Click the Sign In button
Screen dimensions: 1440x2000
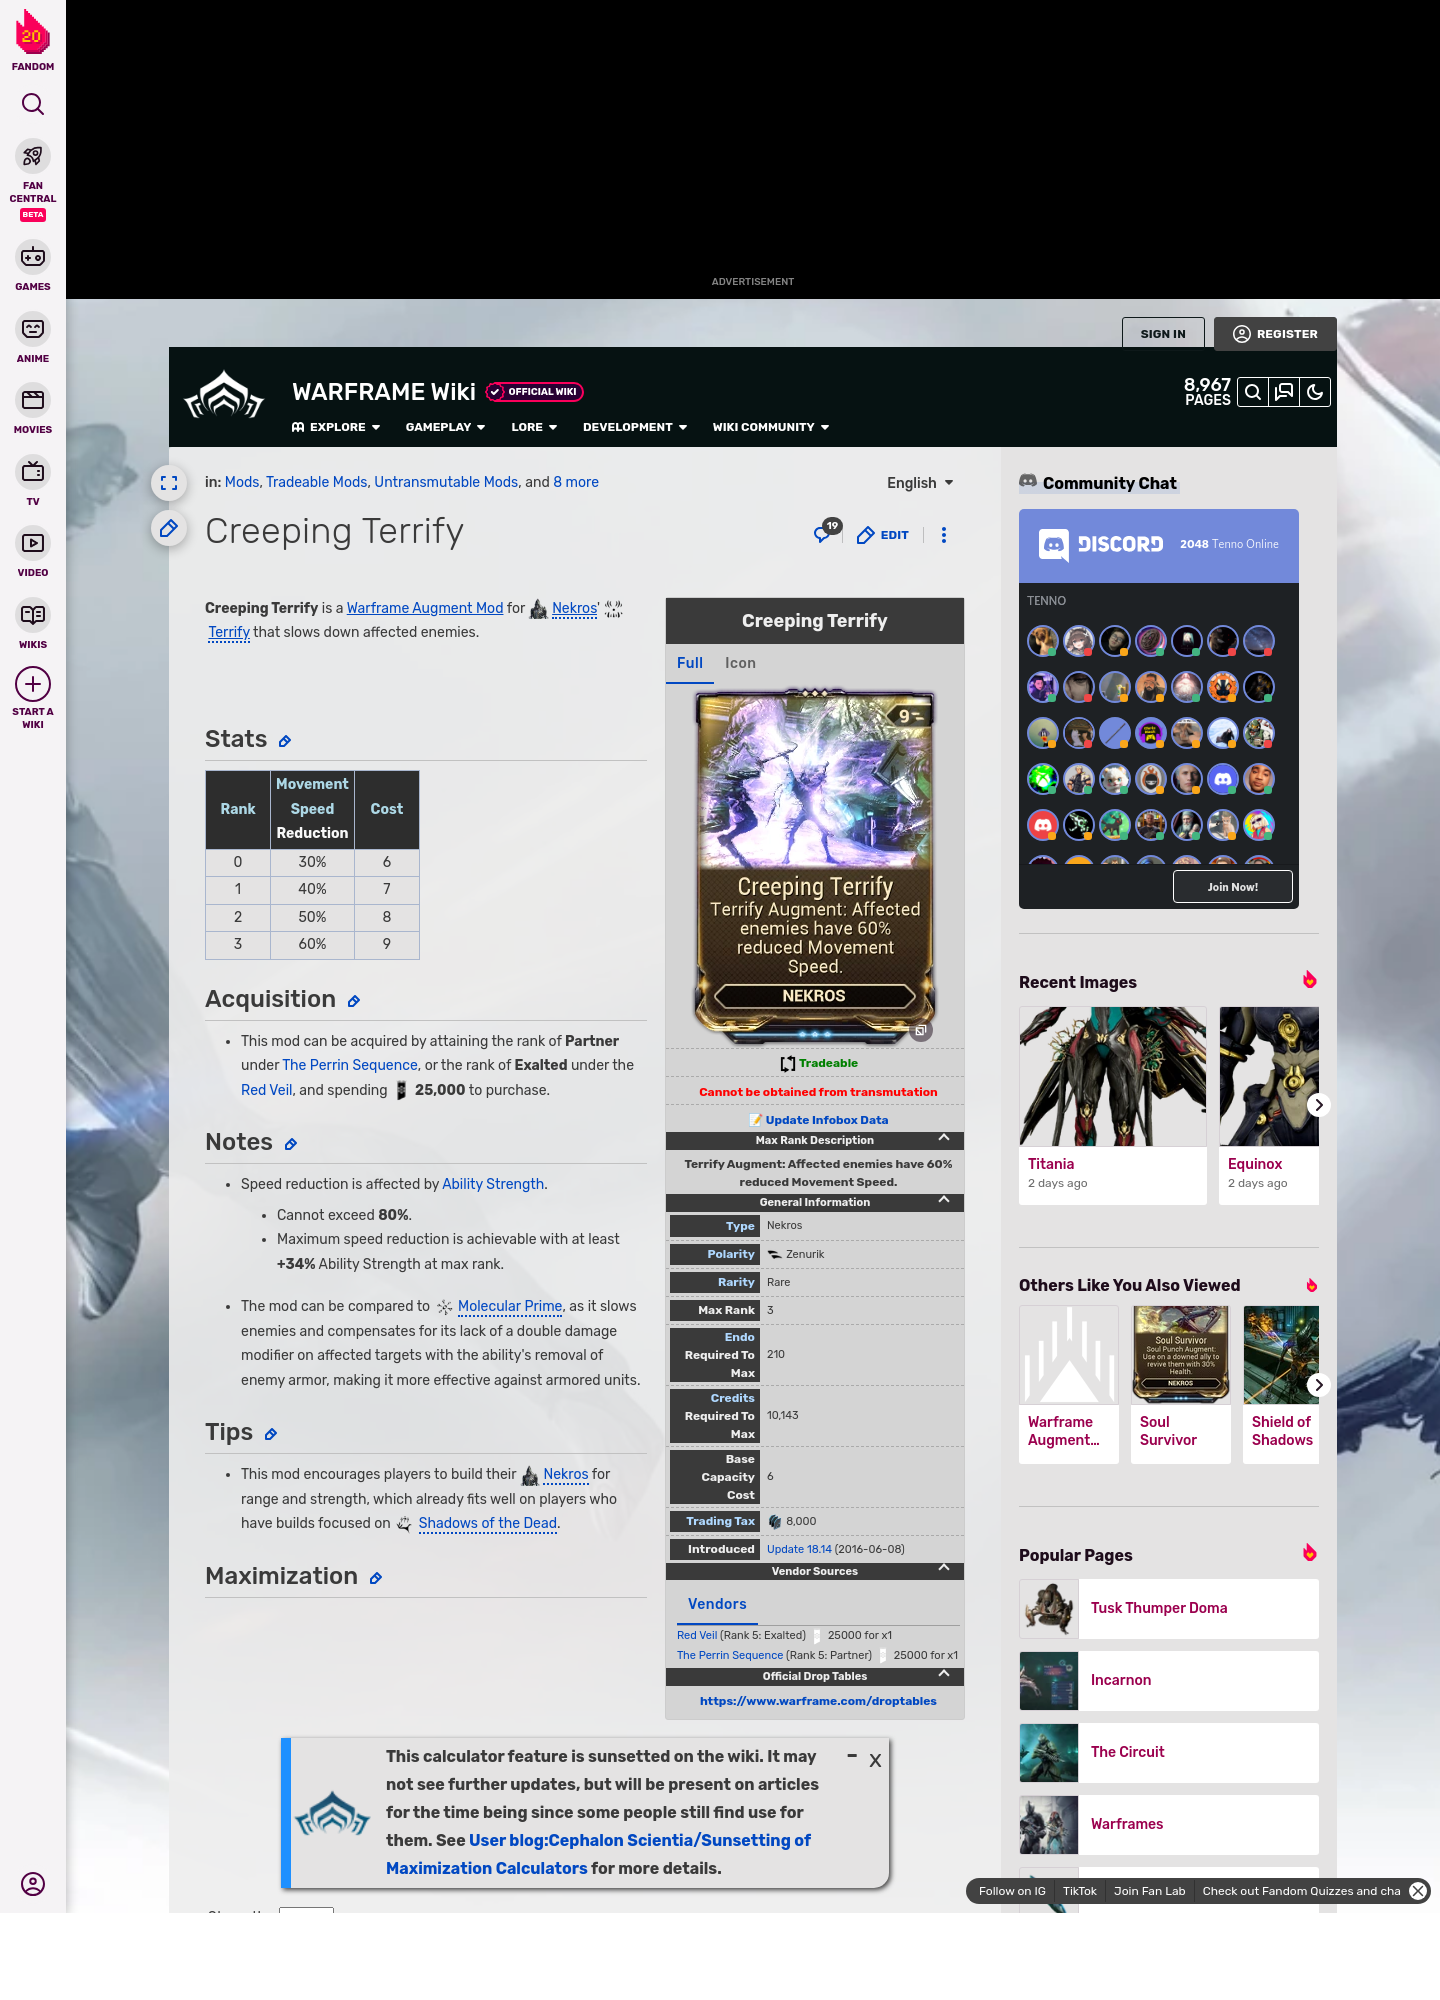(1163, 334)
